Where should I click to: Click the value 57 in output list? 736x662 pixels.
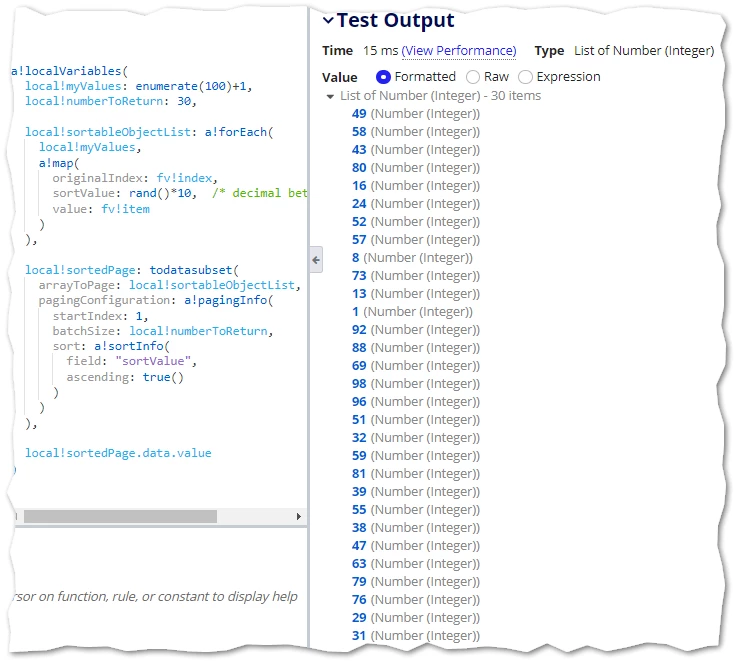(x=359, y=239)
